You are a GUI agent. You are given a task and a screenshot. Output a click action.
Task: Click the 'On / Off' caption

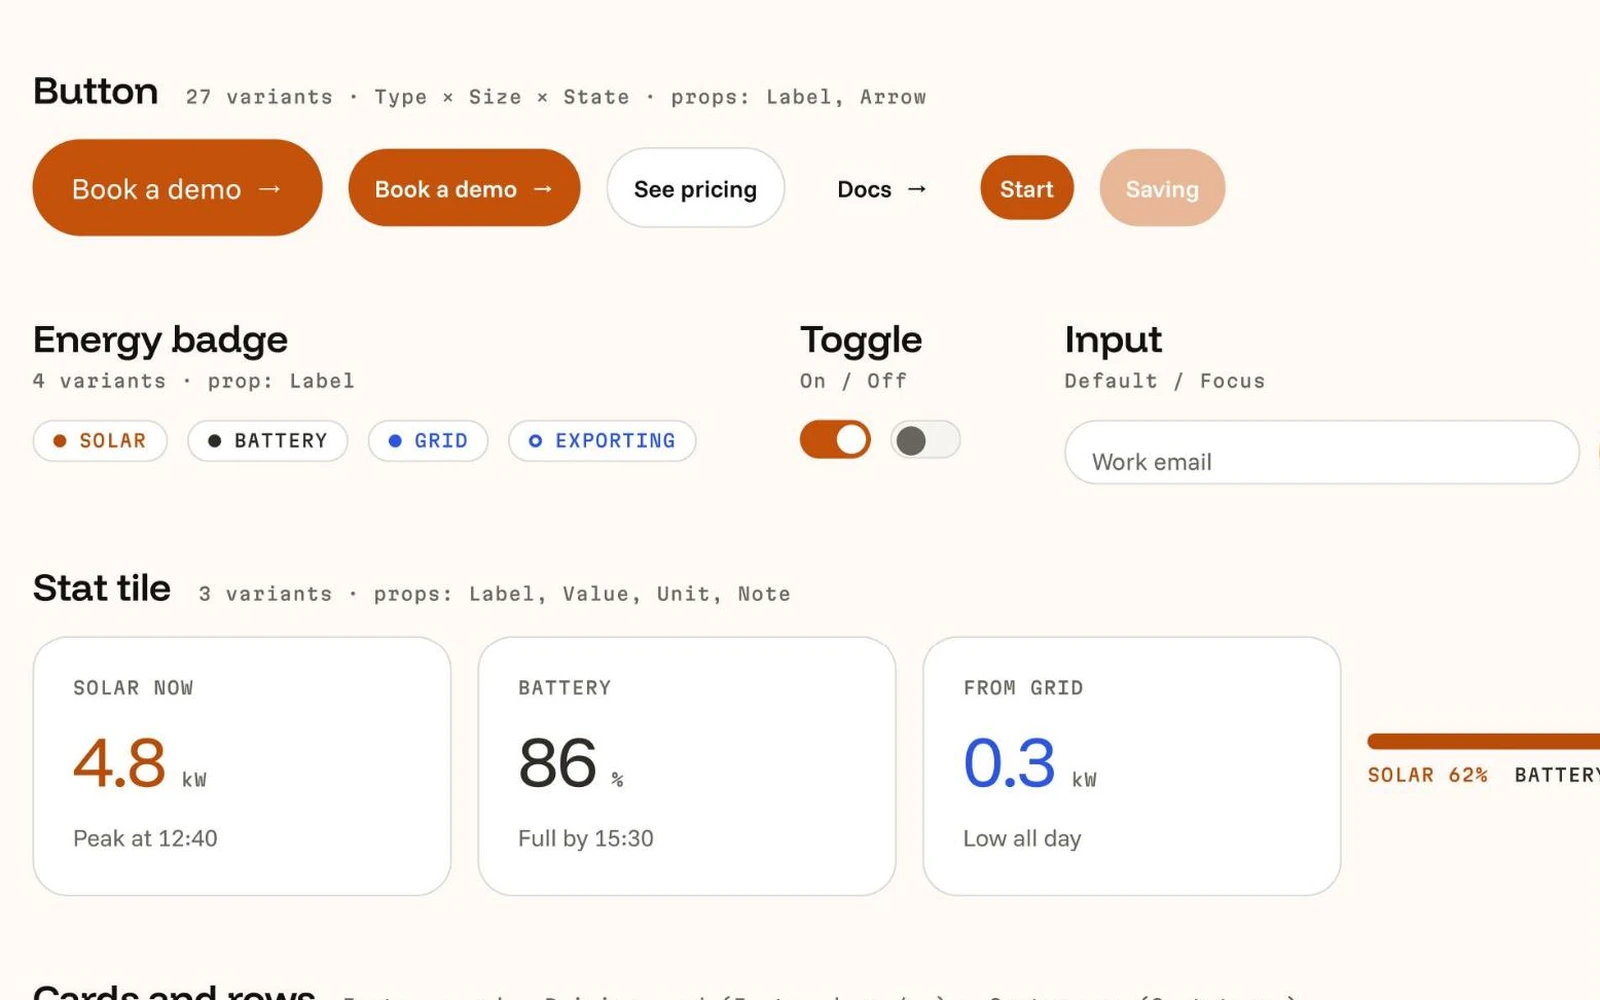coord(853,381)
